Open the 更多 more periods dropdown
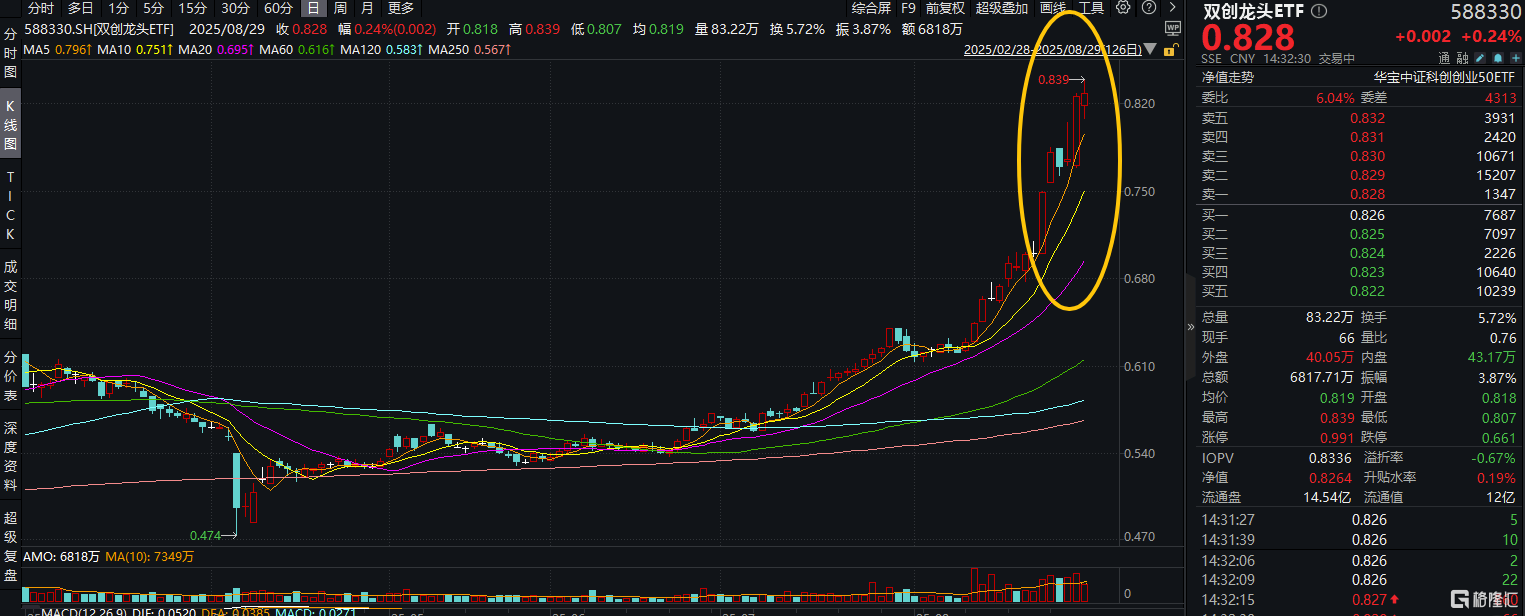This screenshot has width=1525, height=616. [x=401, y=8]
